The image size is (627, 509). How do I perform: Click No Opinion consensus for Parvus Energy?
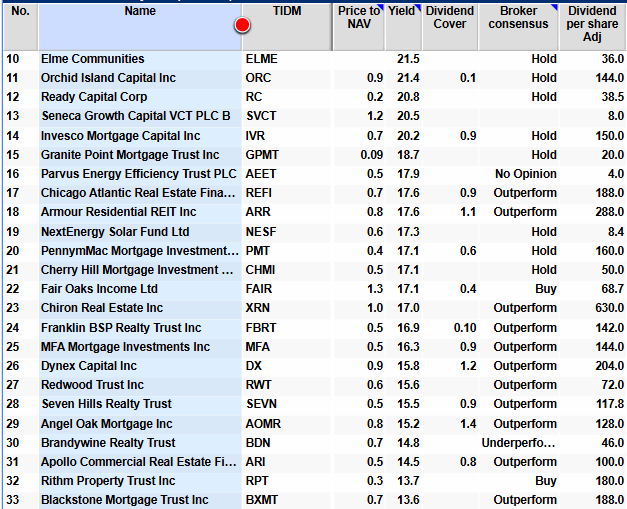(x=525, y=174)
